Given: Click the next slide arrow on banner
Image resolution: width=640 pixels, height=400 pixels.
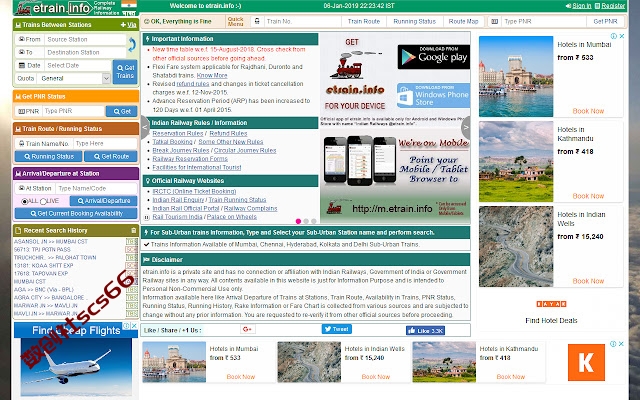Looking at the screenshot, I should [466, 127].
